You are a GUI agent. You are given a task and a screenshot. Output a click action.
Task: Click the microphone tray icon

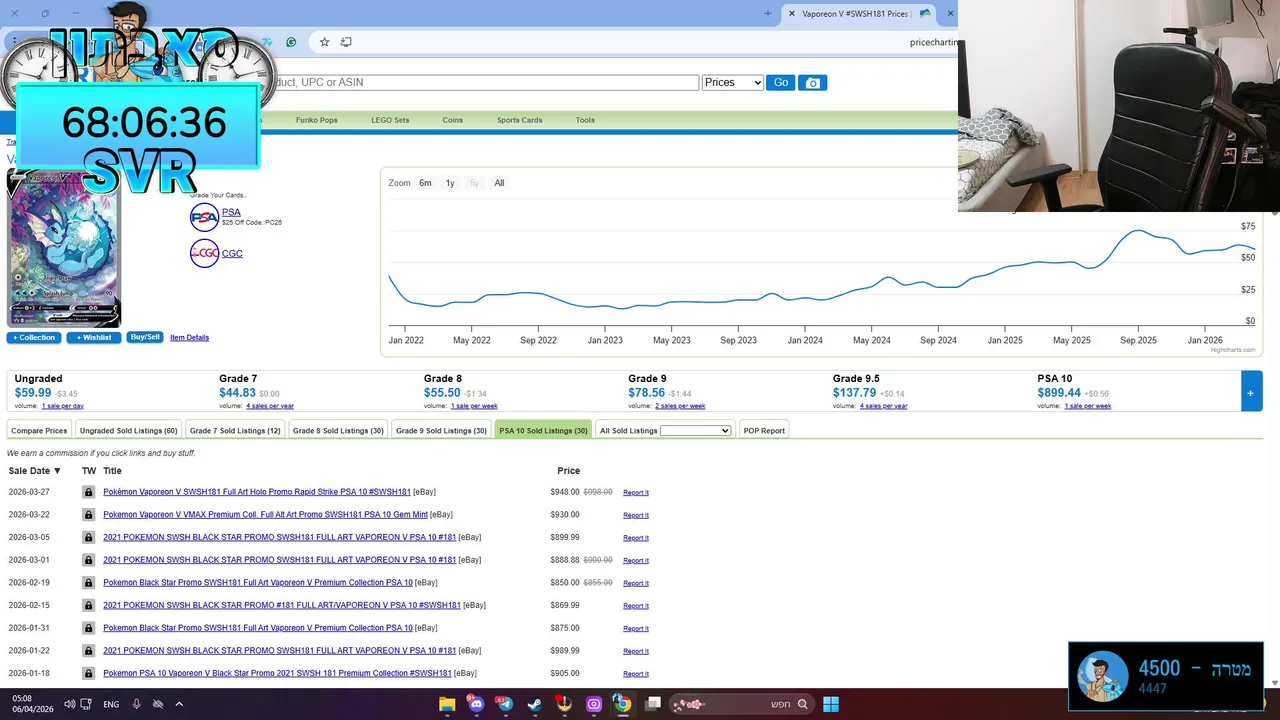(137, 704)
